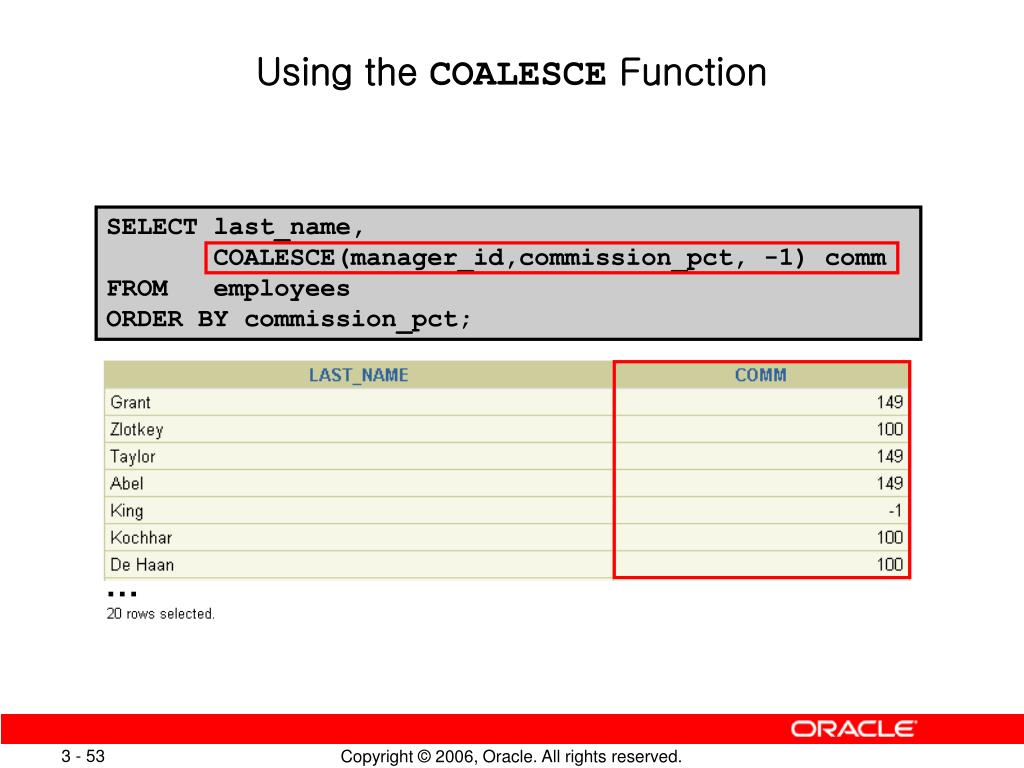Click the COALESCE(manager_id,commission_pct, -1) comm line

click(550, 258)
